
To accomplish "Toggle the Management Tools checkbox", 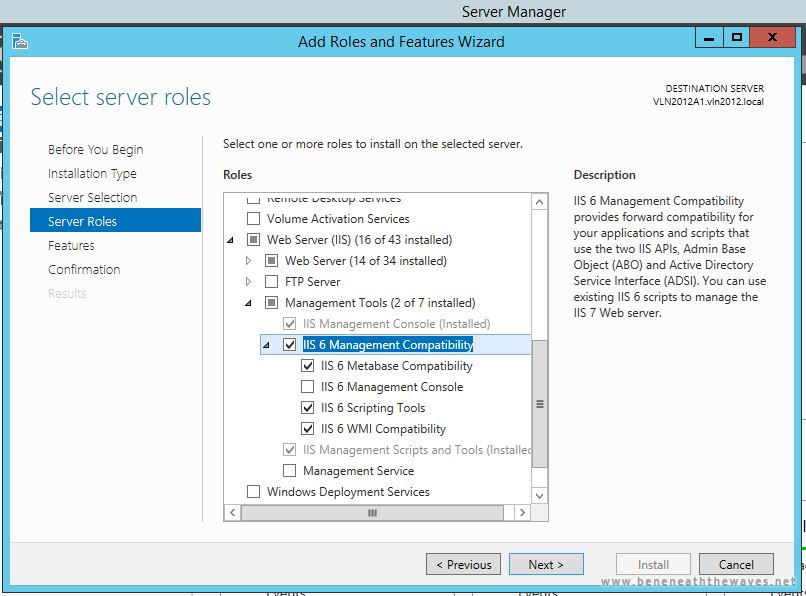I will coord(271,303).
